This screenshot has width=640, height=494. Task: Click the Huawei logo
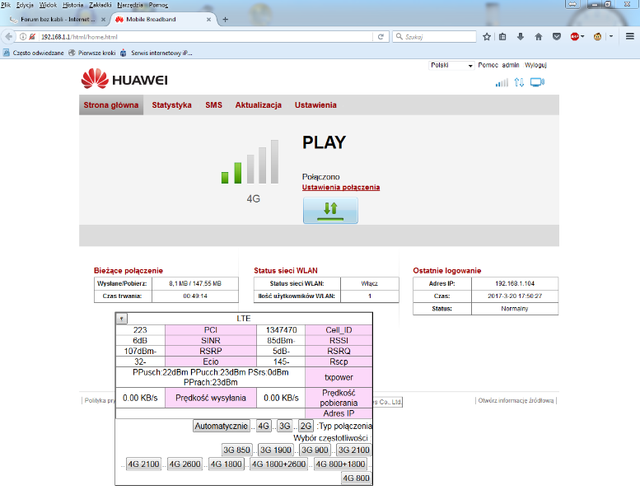pyautogui.click(x=124, y=79)
